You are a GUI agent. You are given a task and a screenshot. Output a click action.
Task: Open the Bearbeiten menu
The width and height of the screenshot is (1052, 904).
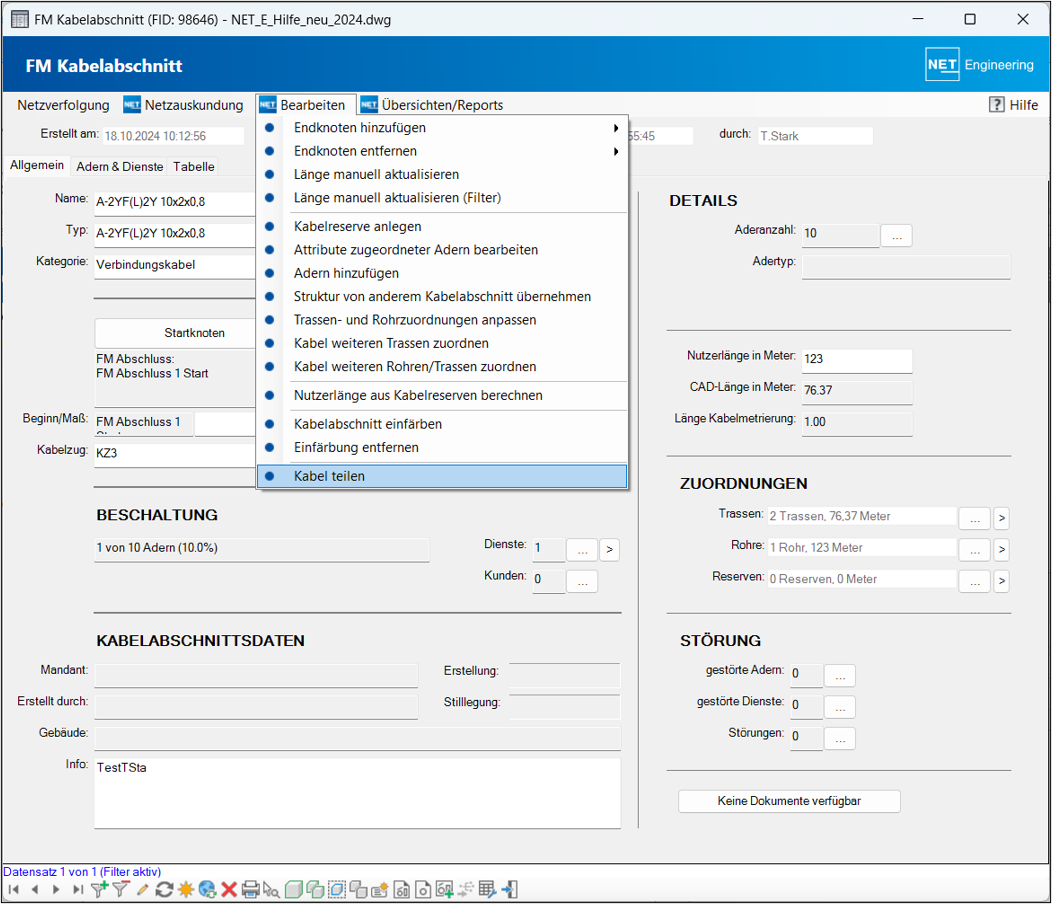tap(306, 105)
